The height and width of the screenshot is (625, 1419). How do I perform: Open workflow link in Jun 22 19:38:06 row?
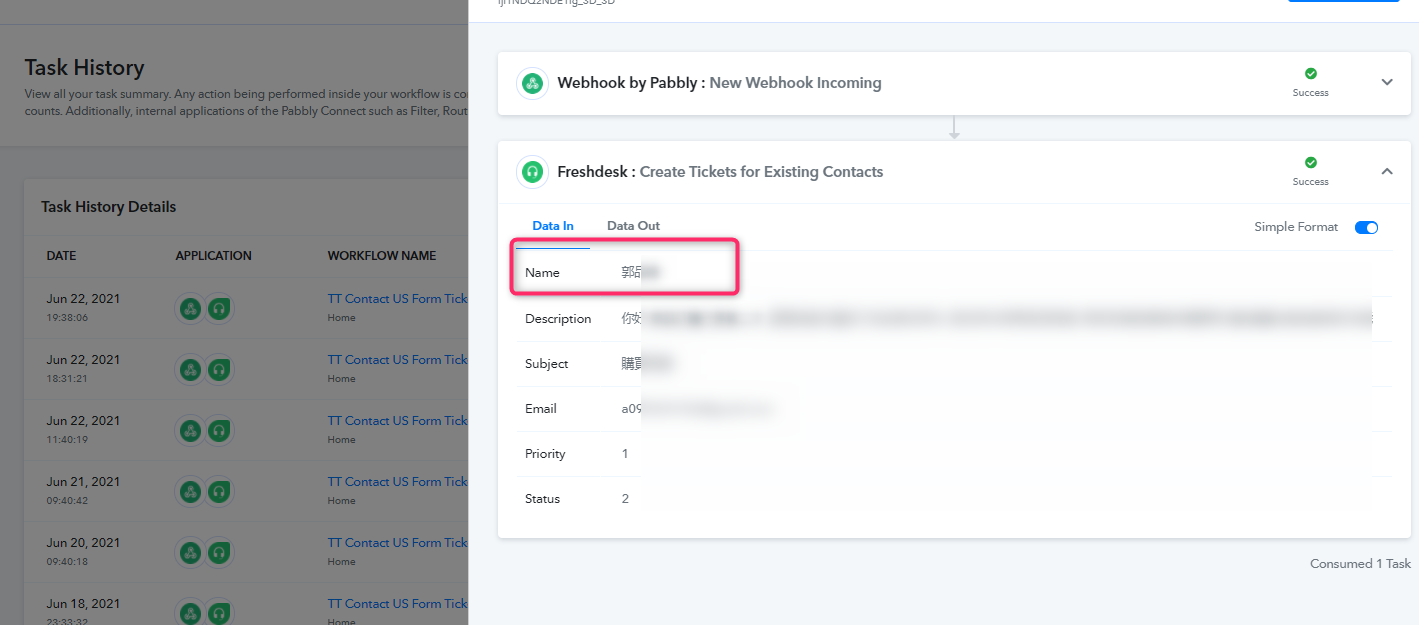tap(398, 299)
